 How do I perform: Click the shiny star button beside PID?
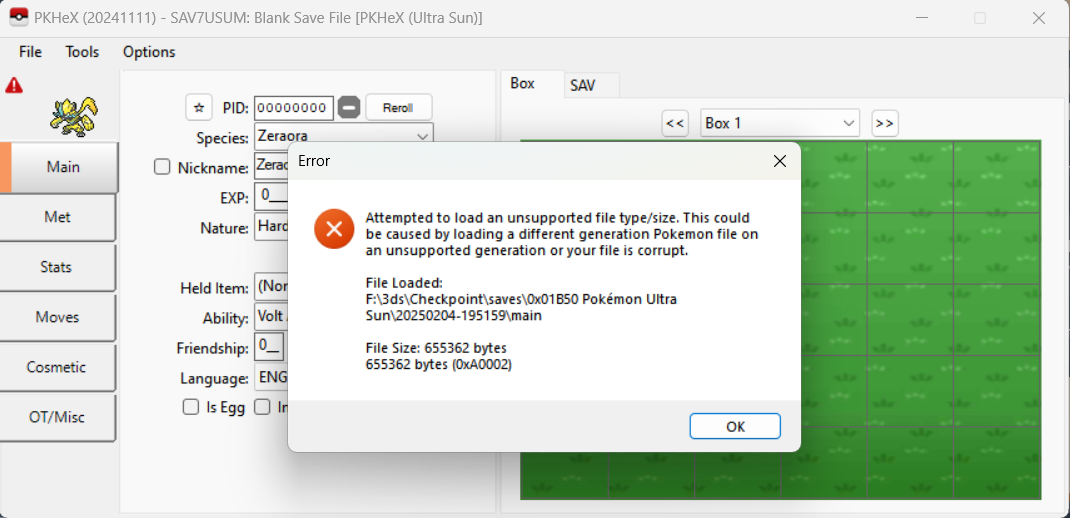pyautogui.click(x=199, y=107)
